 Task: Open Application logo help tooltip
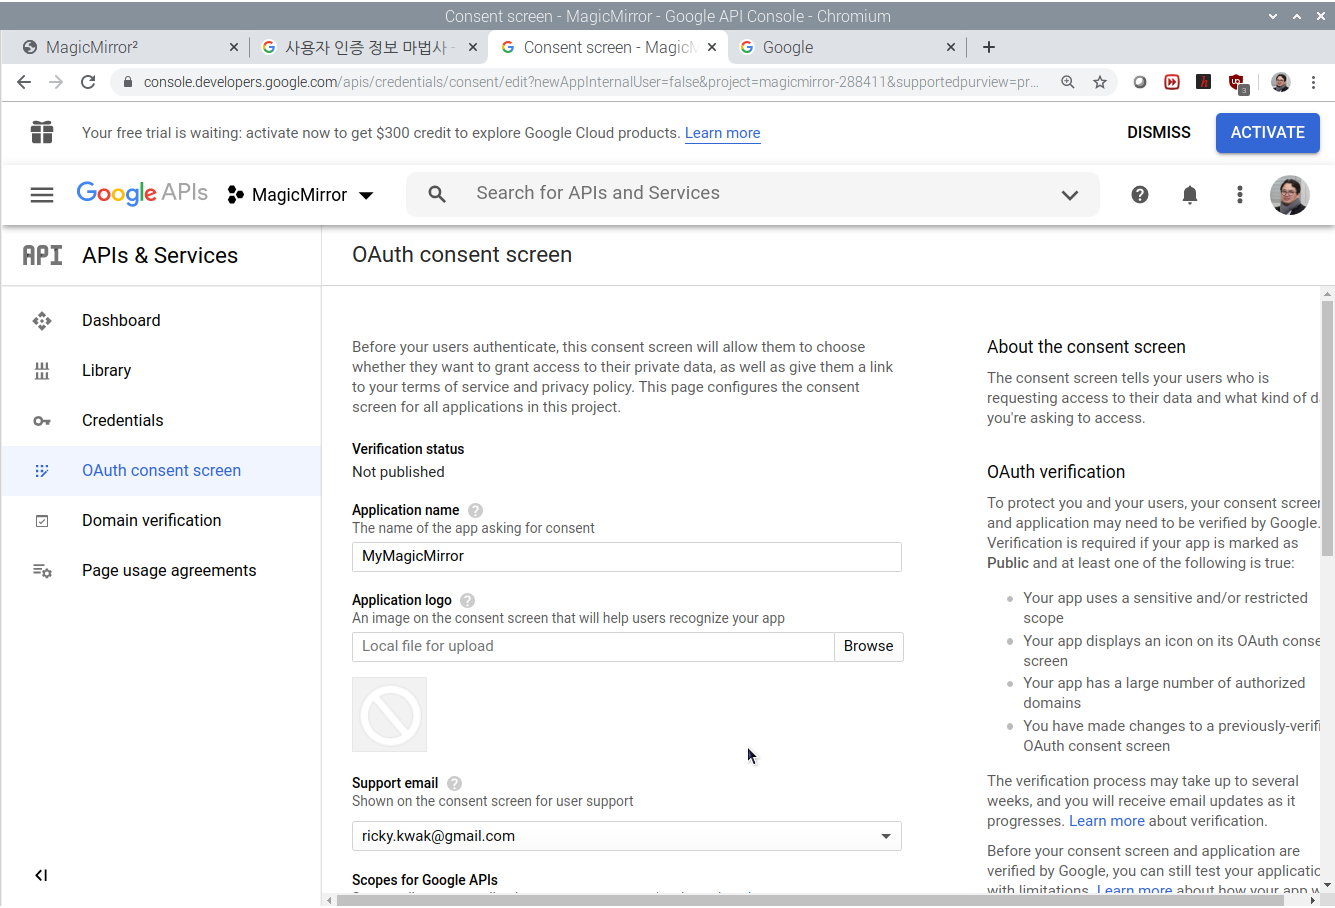pos(468,600)
